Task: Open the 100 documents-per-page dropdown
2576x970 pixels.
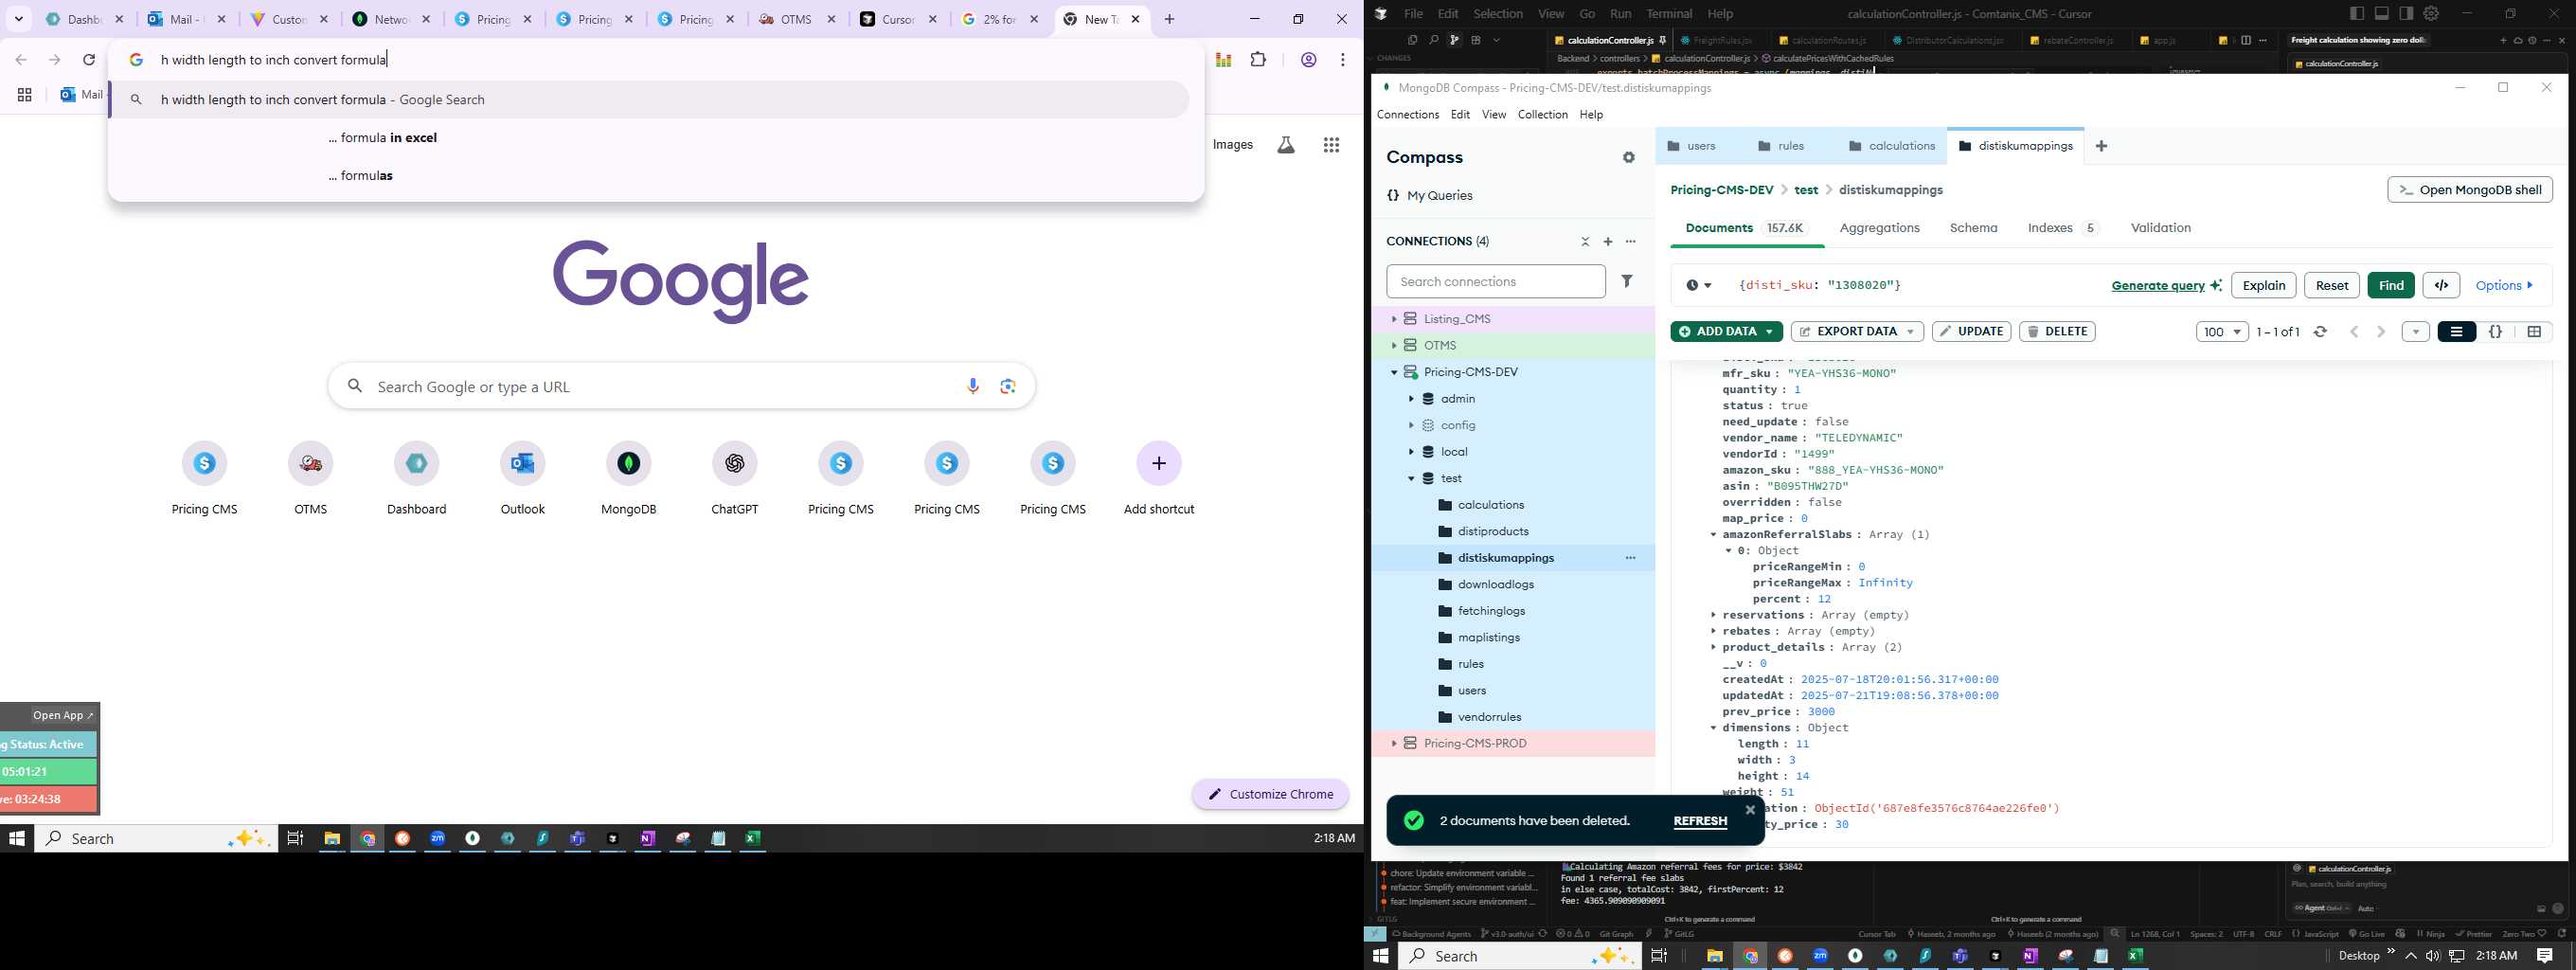Action: [x=2222, y=332]
